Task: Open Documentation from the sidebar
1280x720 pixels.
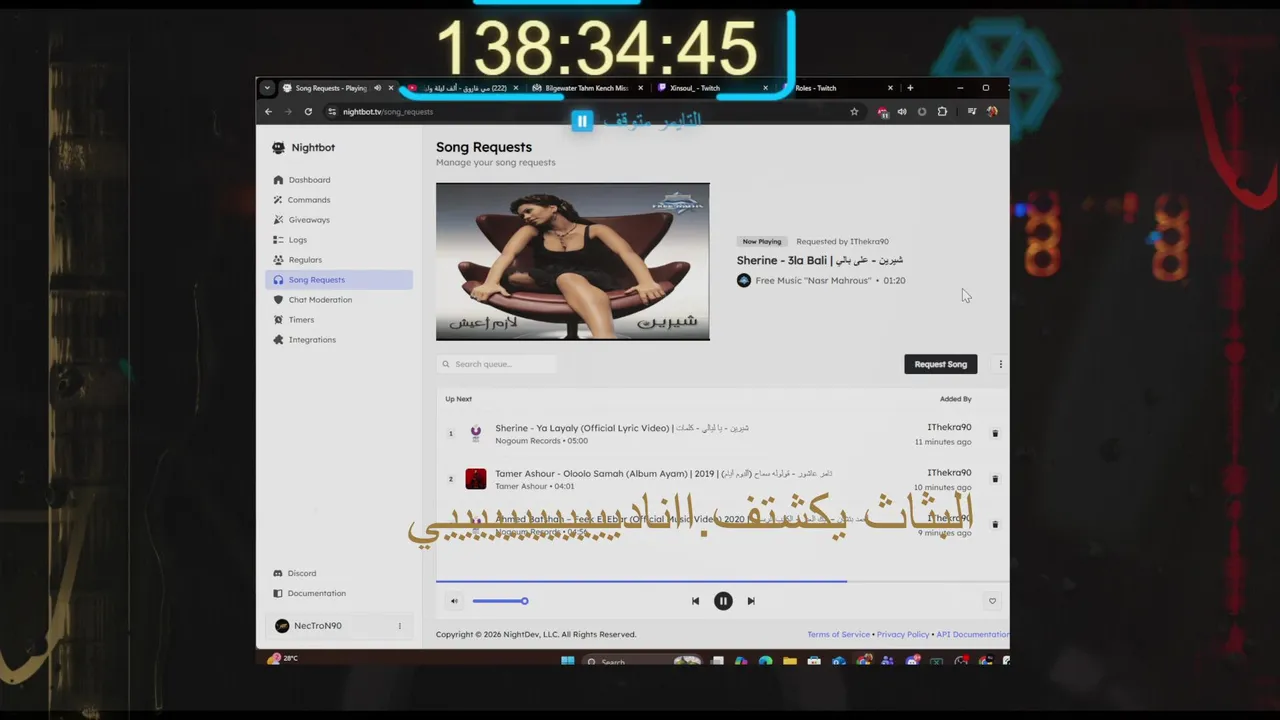Action: tap(310, 593)
